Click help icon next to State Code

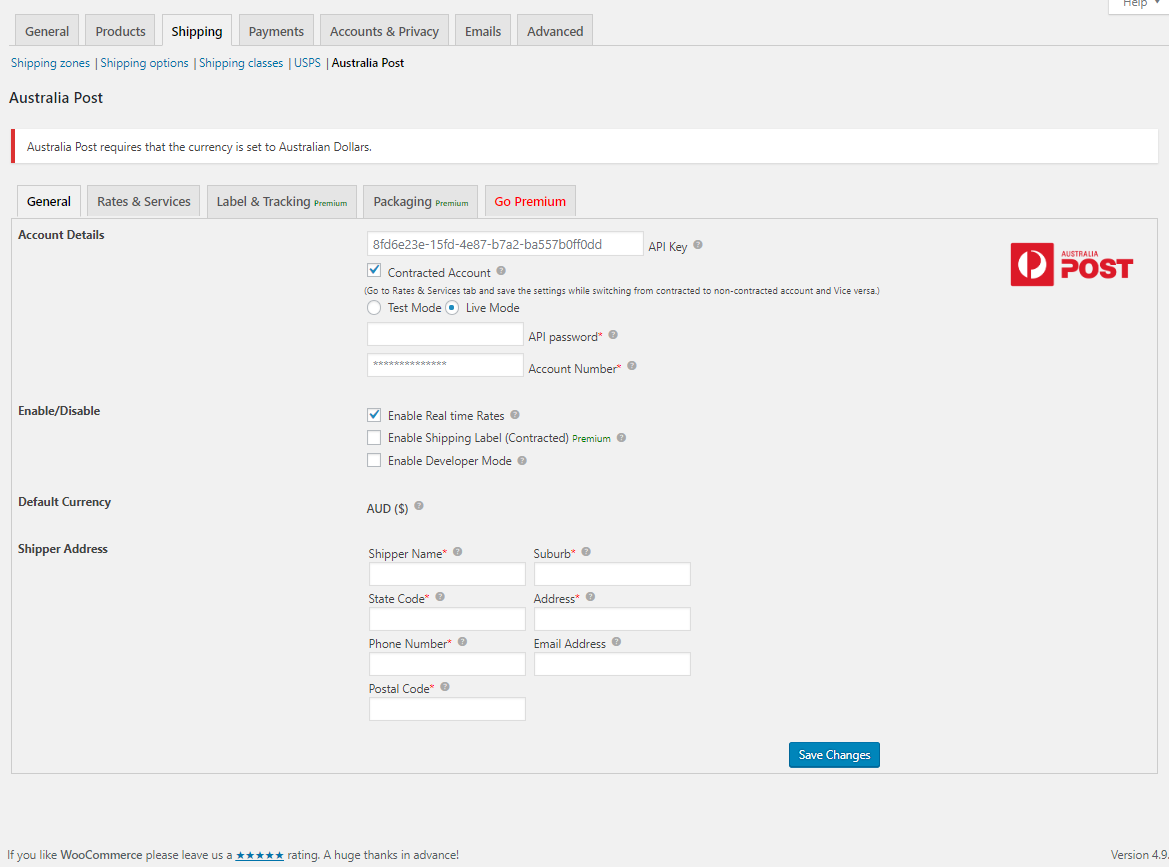point(440,596)
